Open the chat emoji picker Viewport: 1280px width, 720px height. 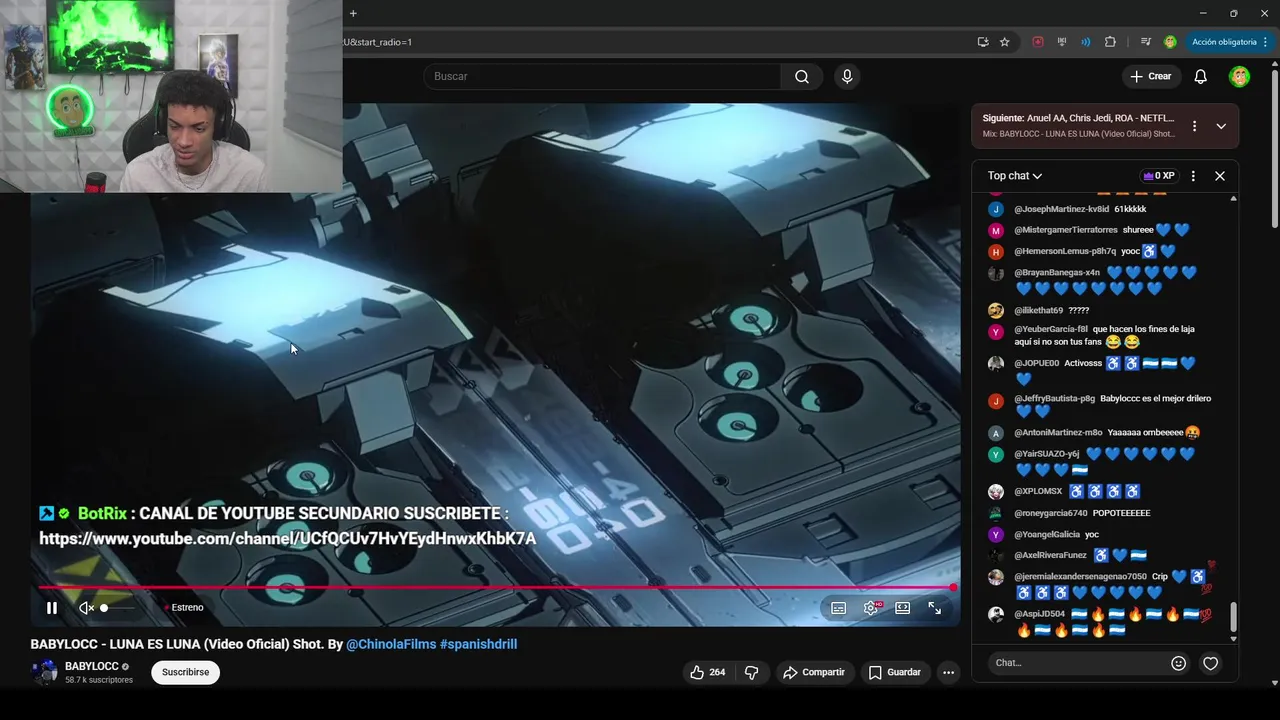(x=1178, y=663)
